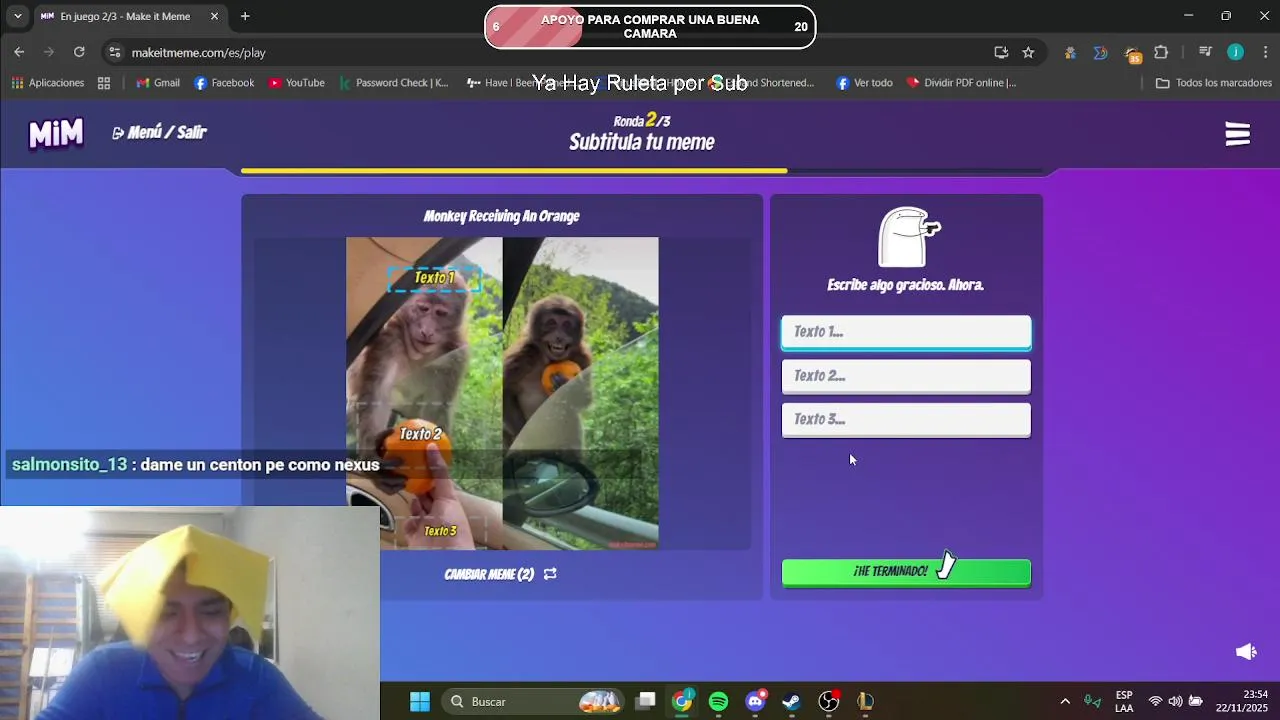This screenshot has height=720, width=1280.
Task: Click the install app icon in address bar
Action: coord(1001,52)
